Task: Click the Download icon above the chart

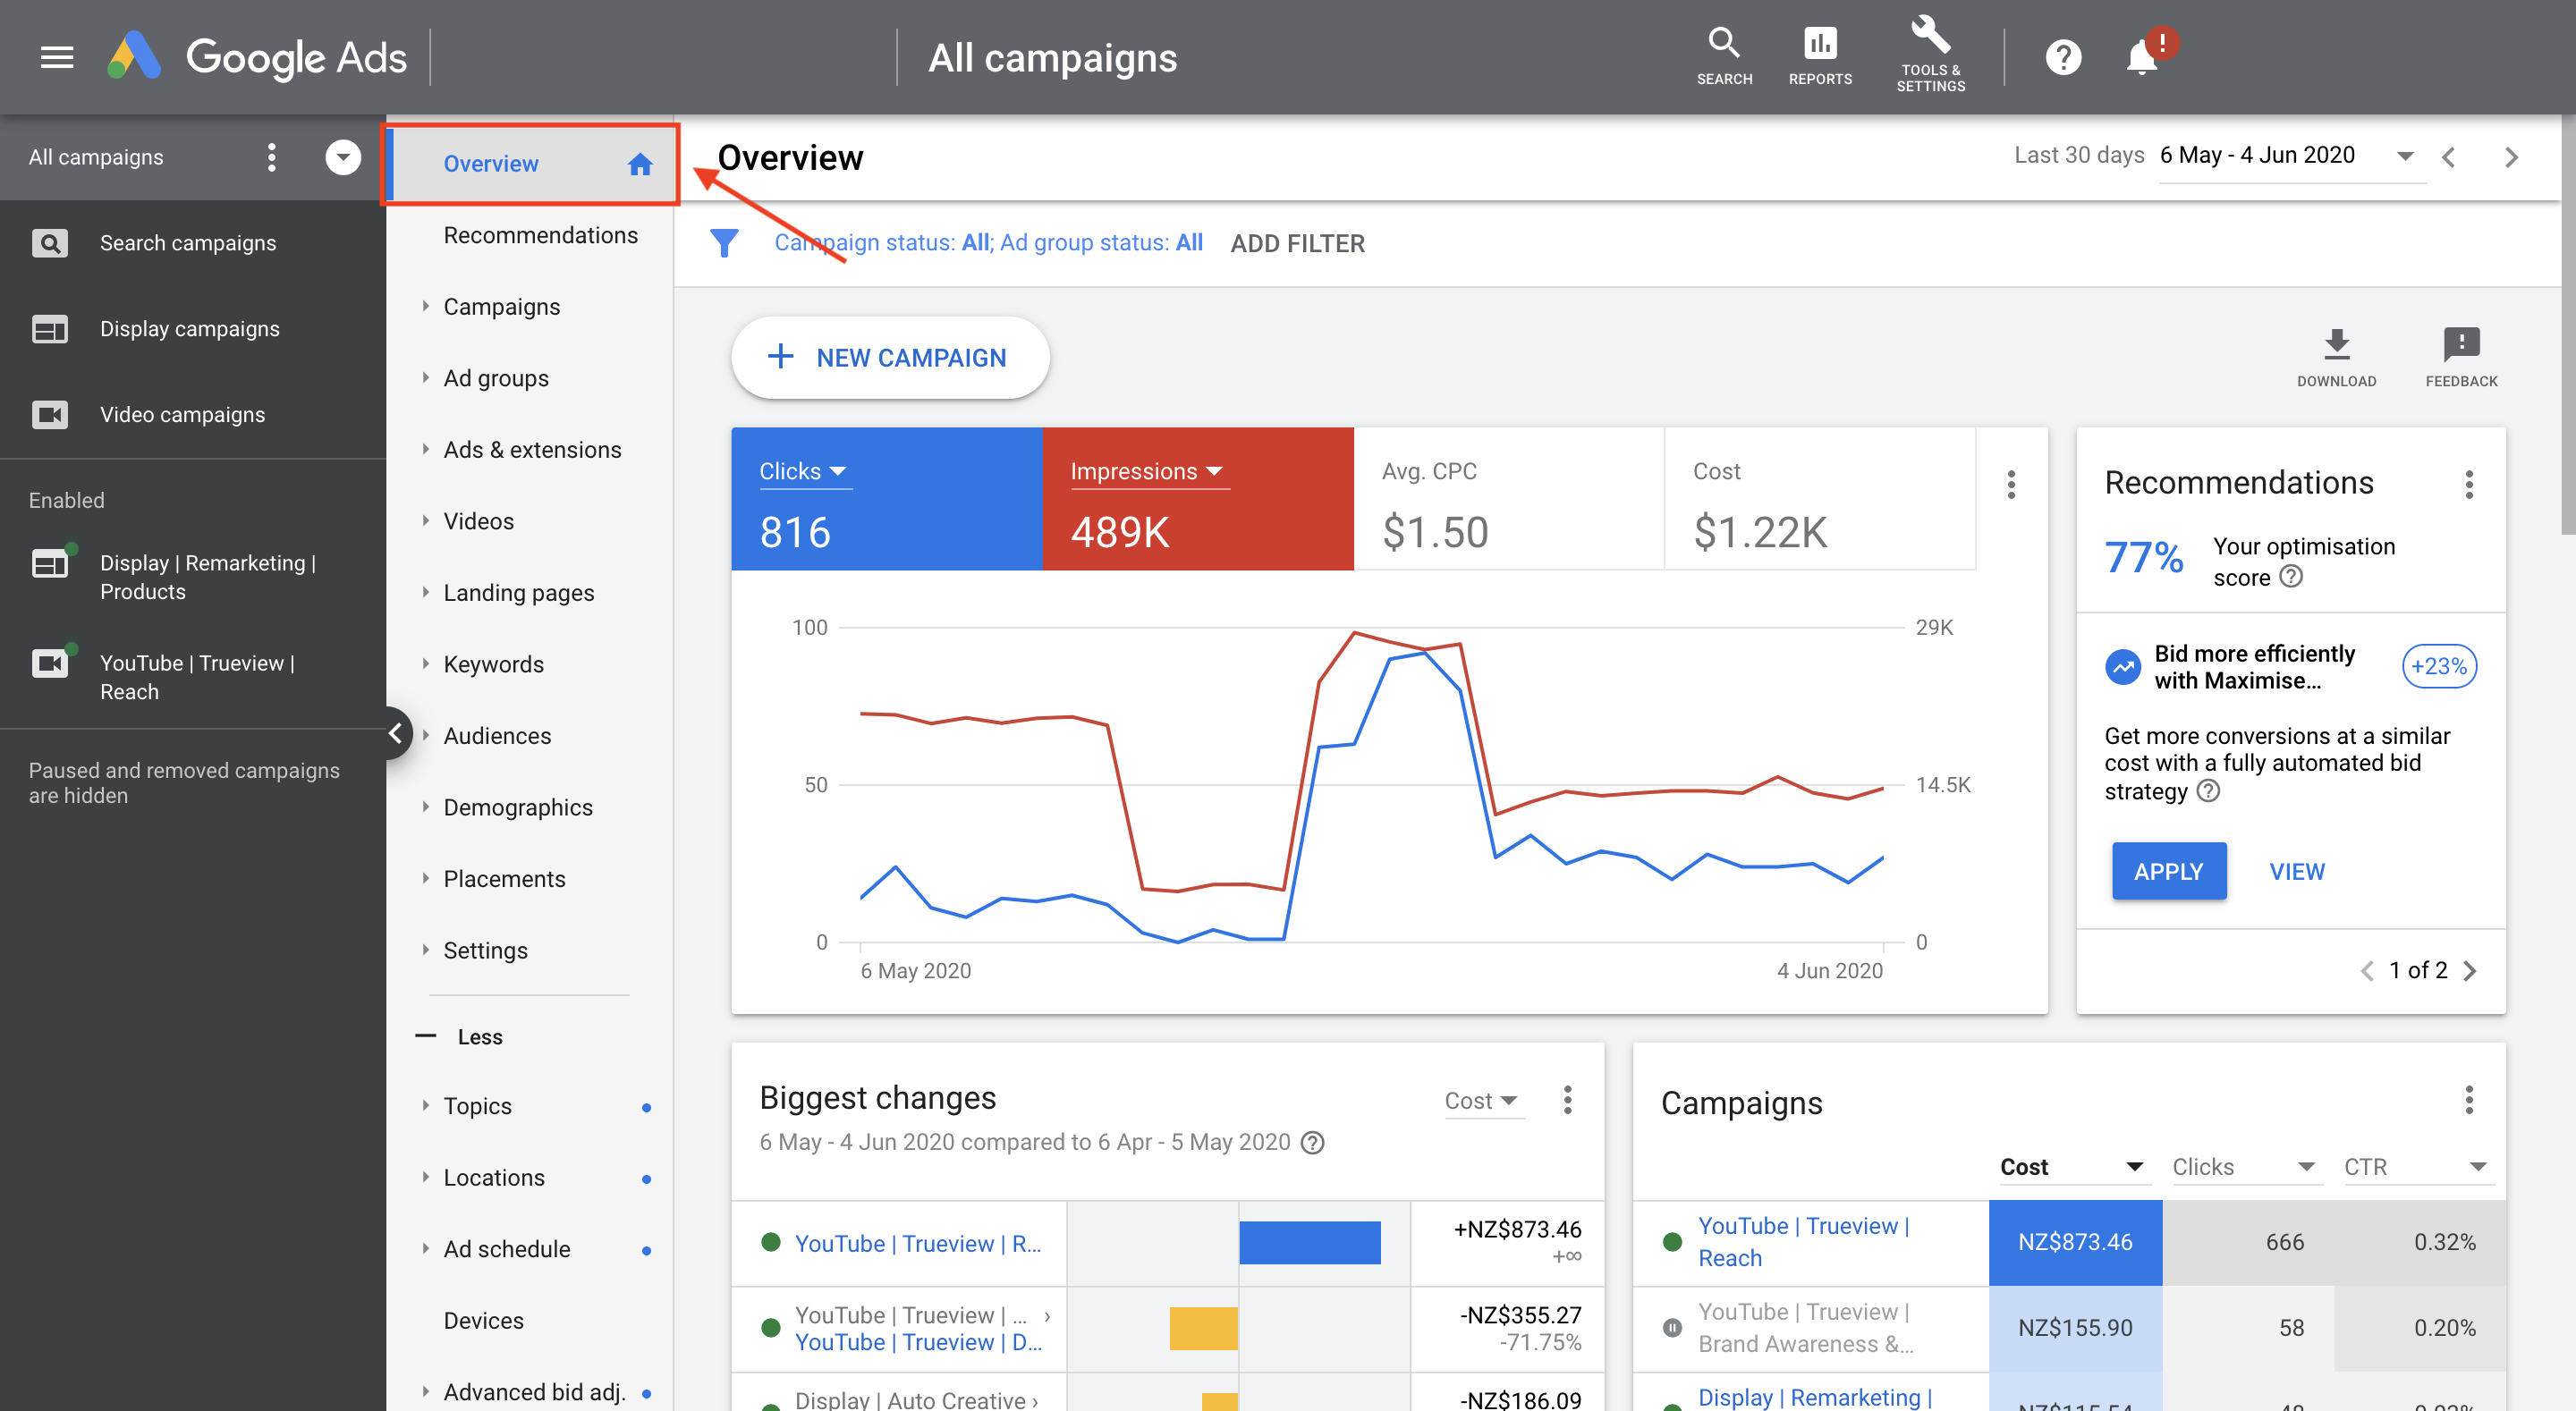Action: pos(2337,345)
